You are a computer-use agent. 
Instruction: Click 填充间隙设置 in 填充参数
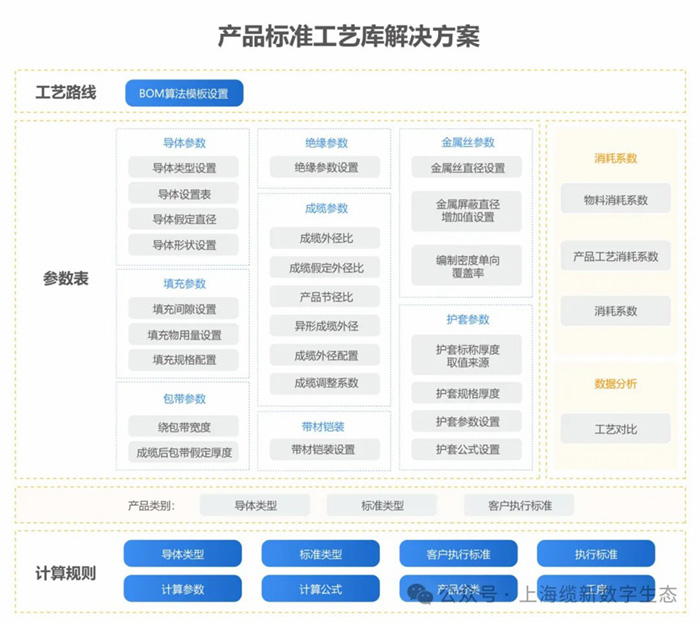[x=184, y=309]
